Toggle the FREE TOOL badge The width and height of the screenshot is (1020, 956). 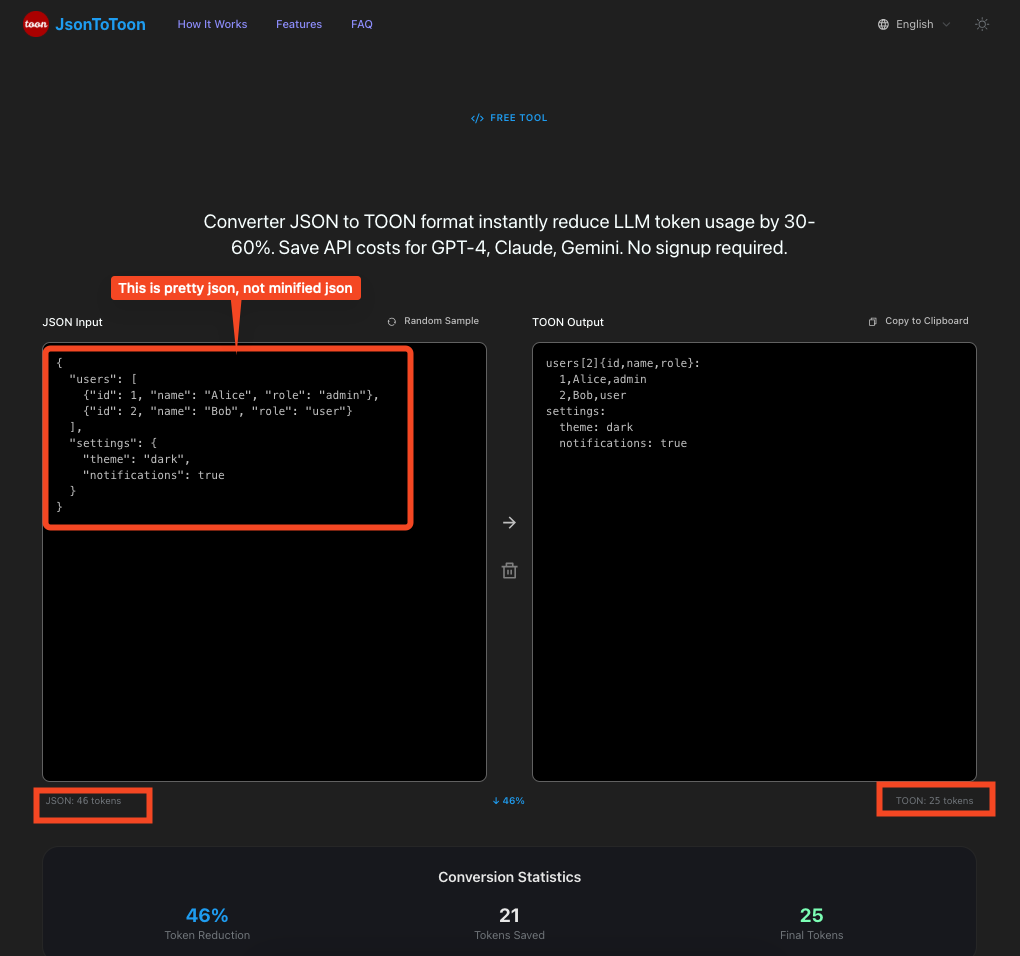pos(509,117)
